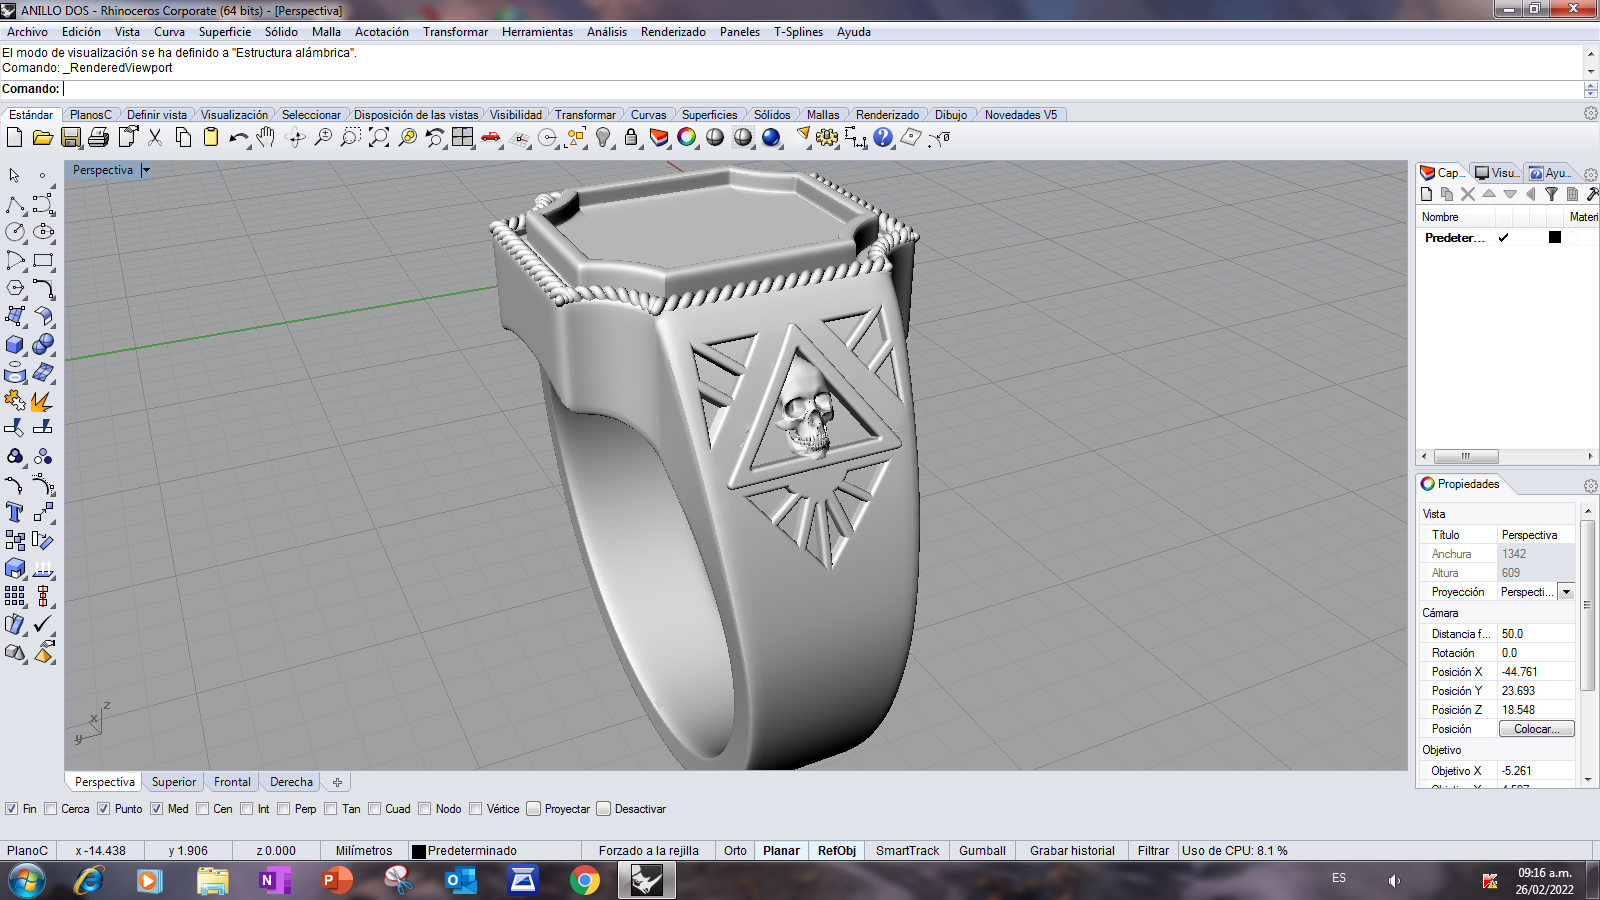Select the Control point curve tool
Image resolution: width=1600 pixels, height=900 pixels.
tap(42, 205)
